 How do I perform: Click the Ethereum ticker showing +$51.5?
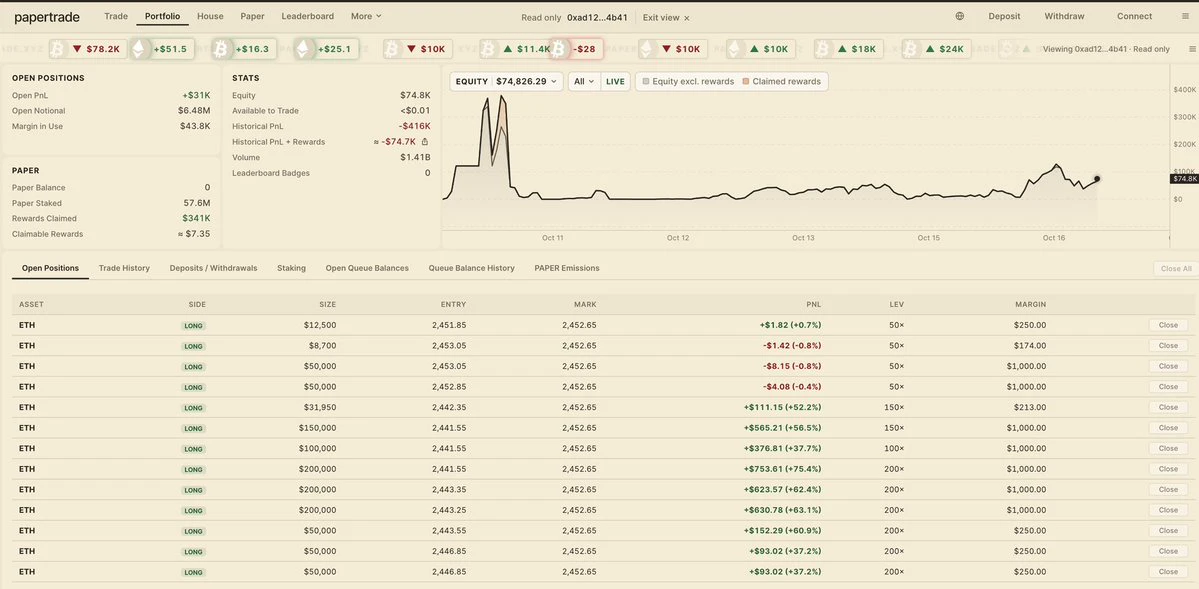161,49
